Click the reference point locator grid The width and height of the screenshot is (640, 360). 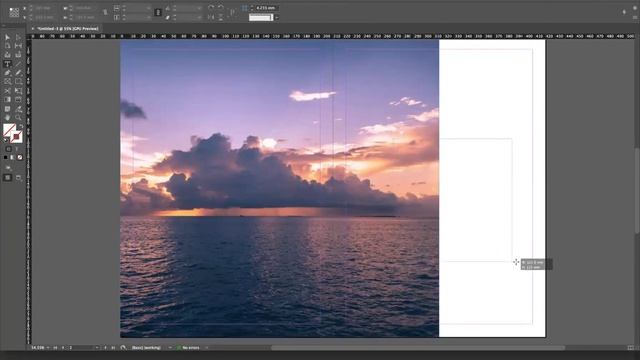pos(14,12)
